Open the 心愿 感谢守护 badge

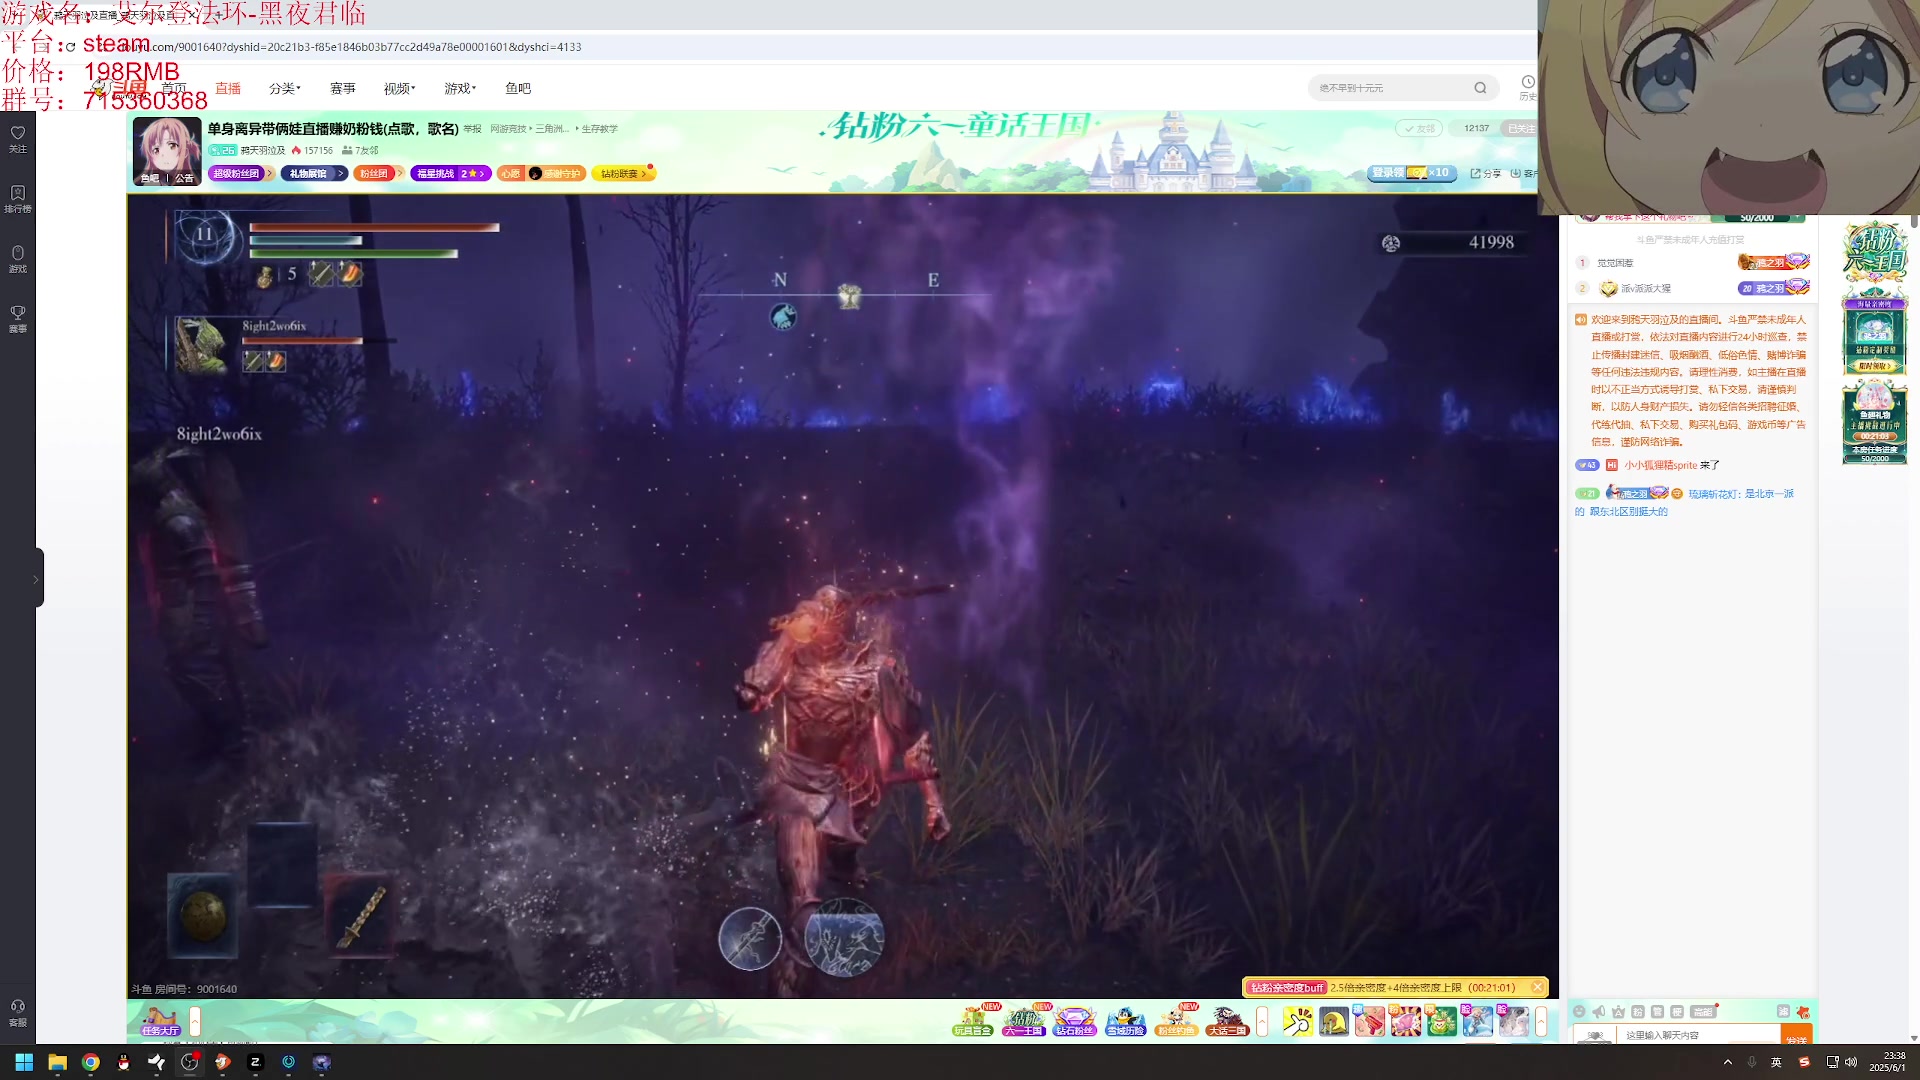[x=539, y=173]
